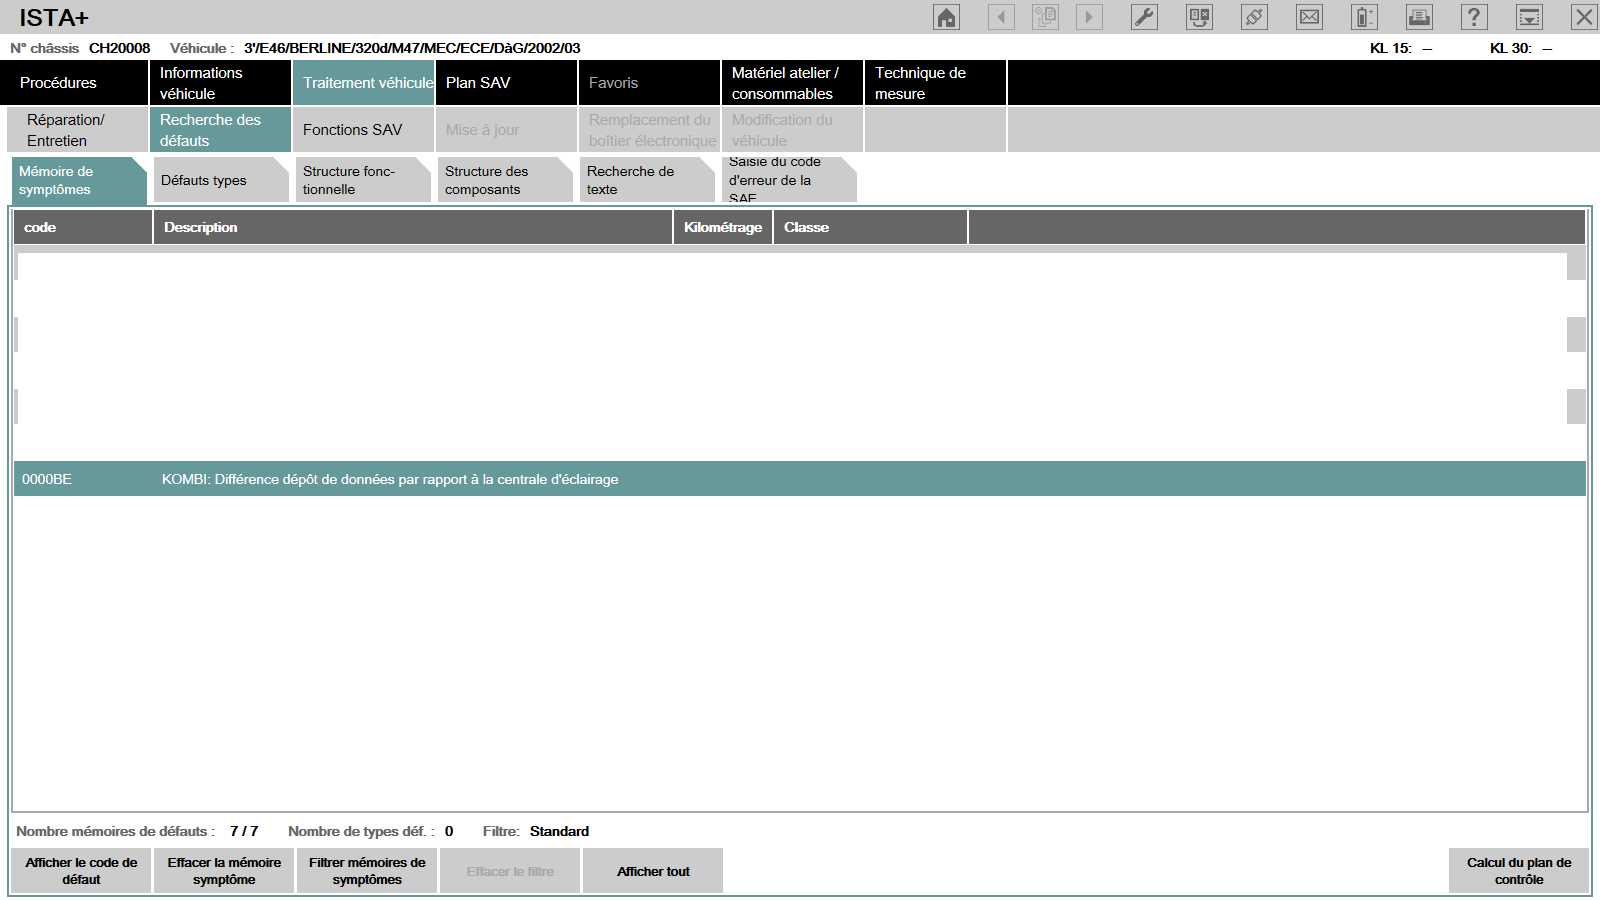Image resolution: width=1600 pixels, height=900 pixels.
Task: Switch to the Recherche de texte tab
Action: coord(647,180)
